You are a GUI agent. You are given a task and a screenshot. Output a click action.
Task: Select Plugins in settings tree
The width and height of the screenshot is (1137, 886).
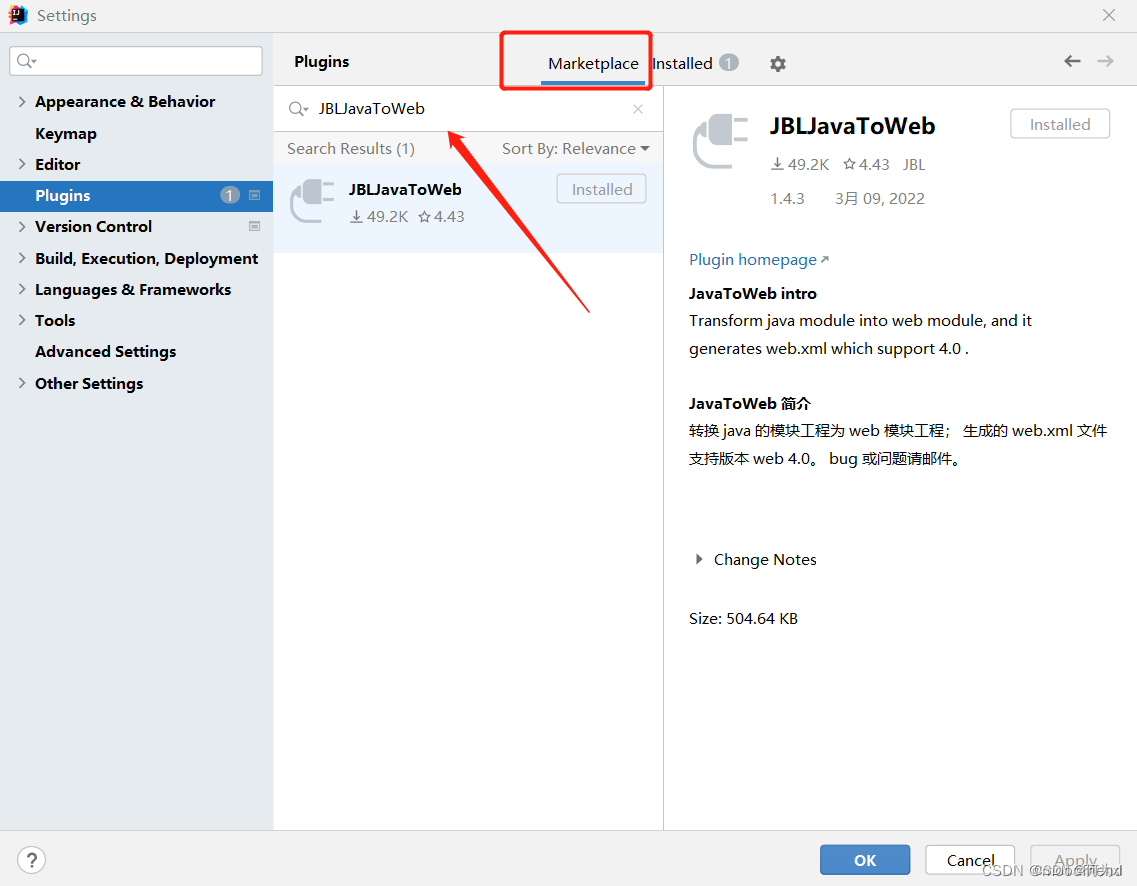(x=136, y=196)
